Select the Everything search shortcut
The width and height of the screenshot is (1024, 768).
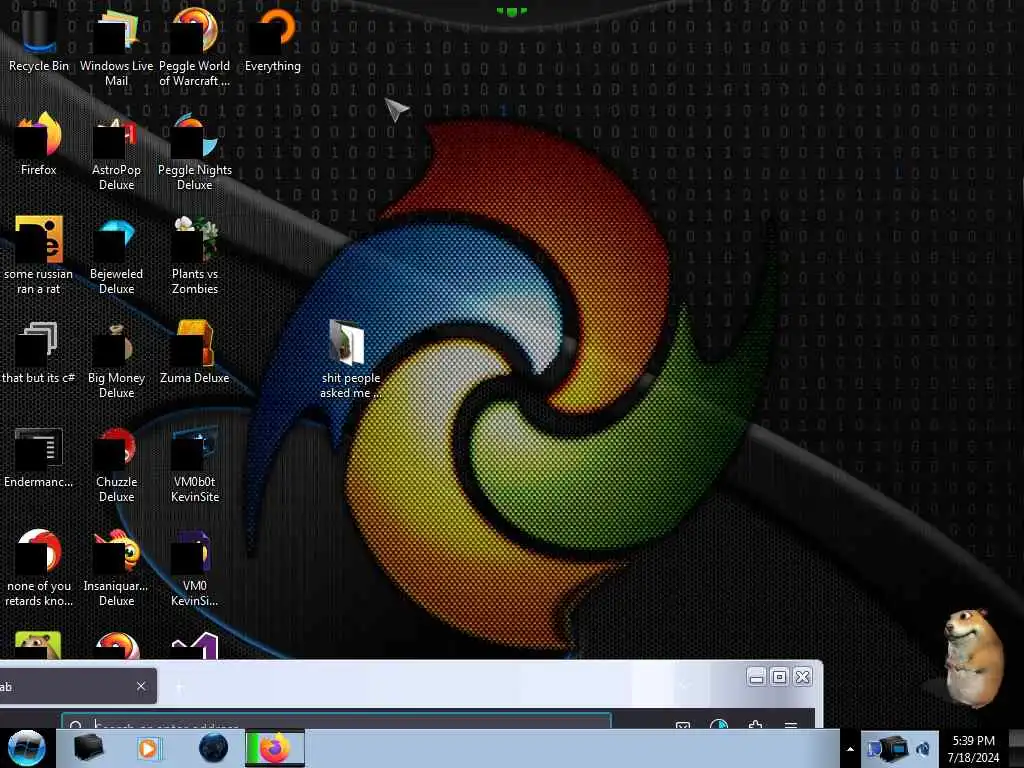273,40
